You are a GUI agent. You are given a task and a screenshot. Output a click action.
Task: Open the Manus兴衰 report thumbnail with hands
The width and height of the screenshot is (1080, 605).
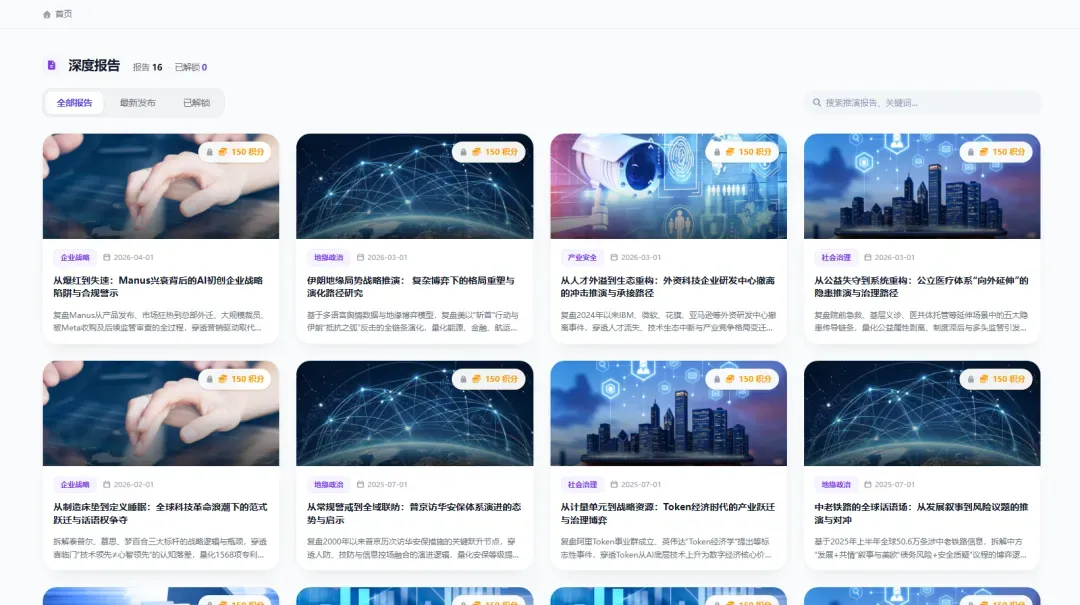point(161,186)
